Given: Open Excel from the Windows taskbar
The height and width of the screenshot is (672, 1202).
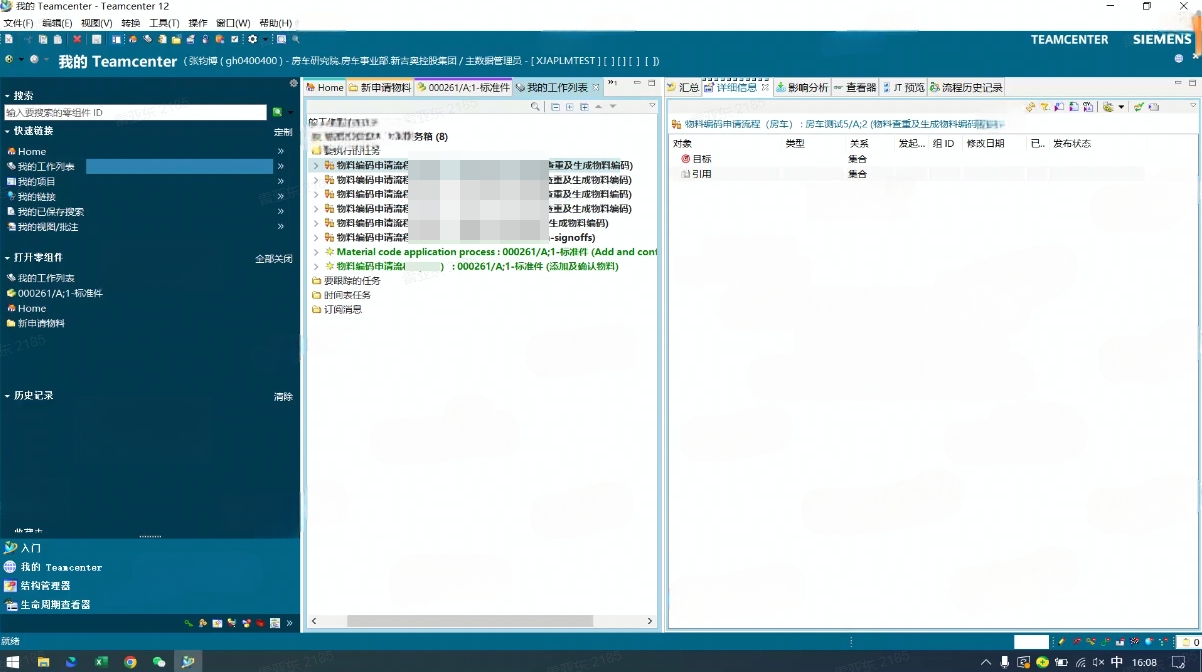Looking at the screenshot, I should (101, 662).
